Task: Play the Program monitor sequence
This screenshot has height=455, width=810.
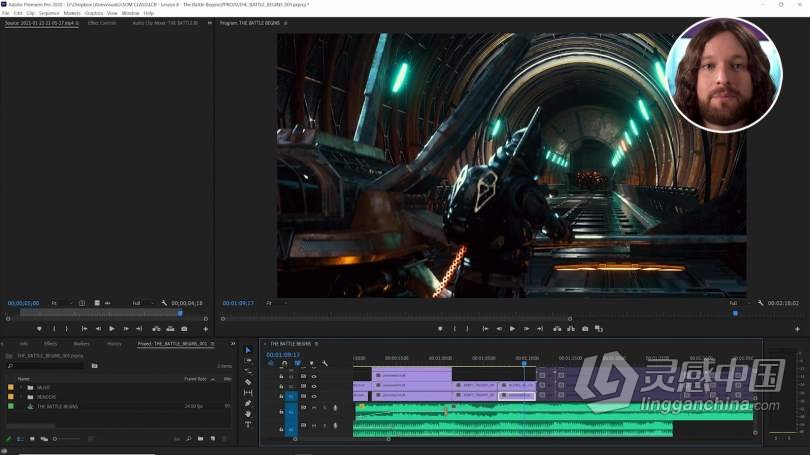Action: tap(512, 328)
